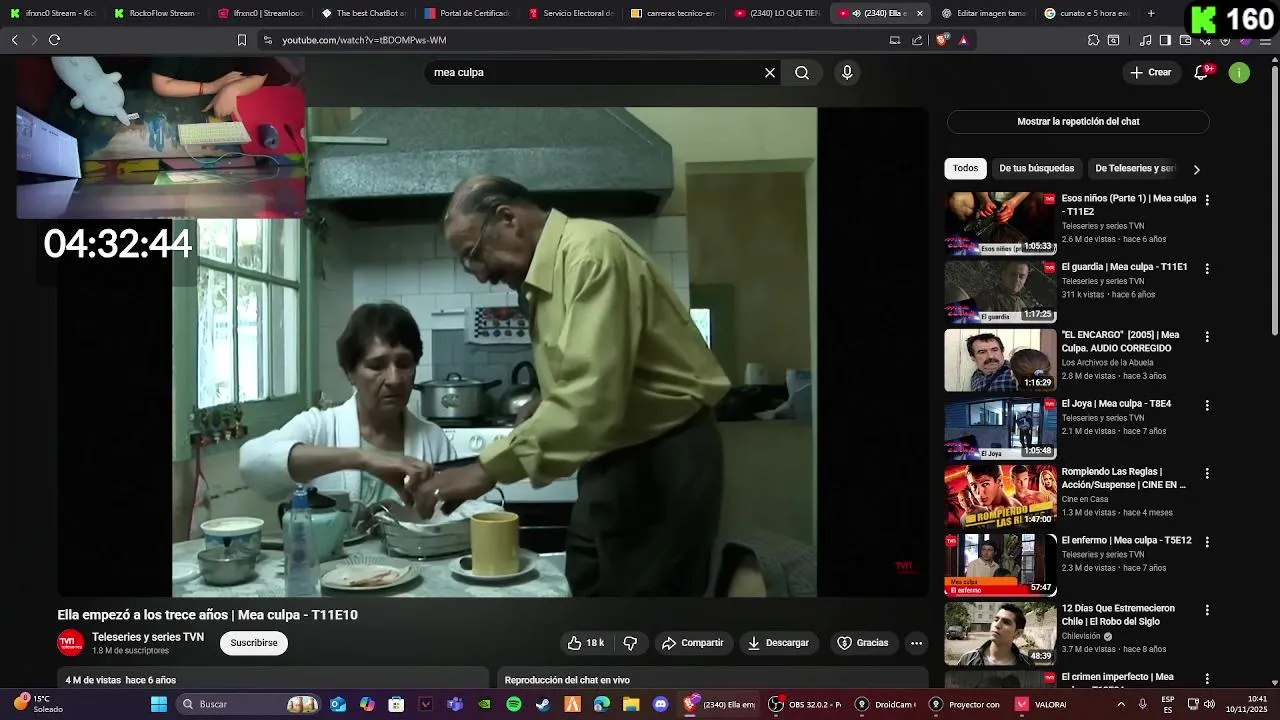Click the browser address bar URL
Viewport: 1280px width, 720px height.
click(x=364, y=40)
